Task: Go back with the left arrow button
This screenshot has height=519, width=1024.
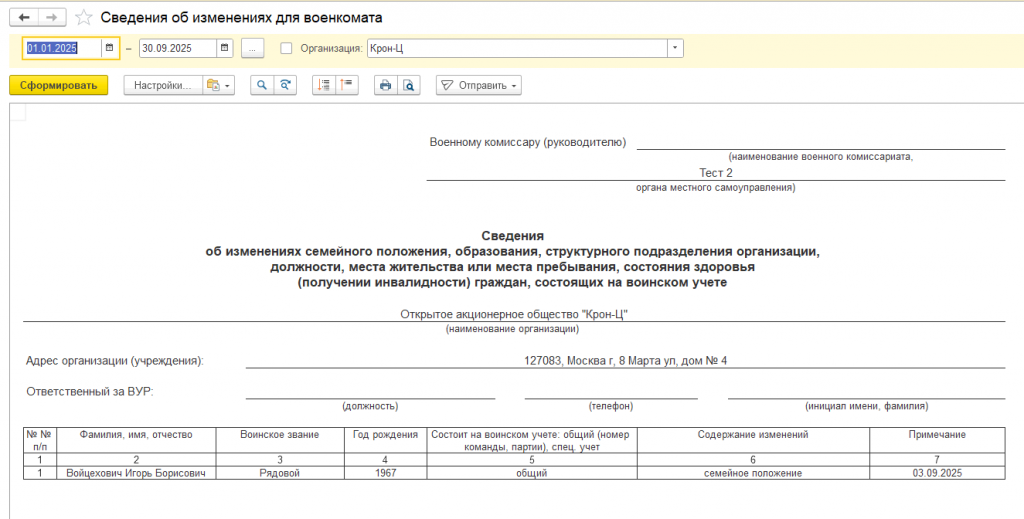Action: 24,18
